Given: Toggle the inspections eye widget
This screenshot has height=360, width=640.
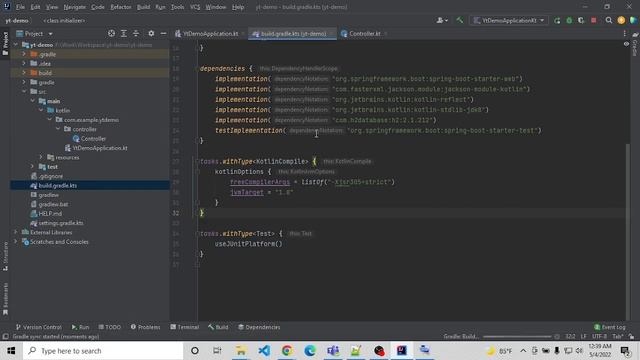Looking at the screenshot, I should pos(626,44).
